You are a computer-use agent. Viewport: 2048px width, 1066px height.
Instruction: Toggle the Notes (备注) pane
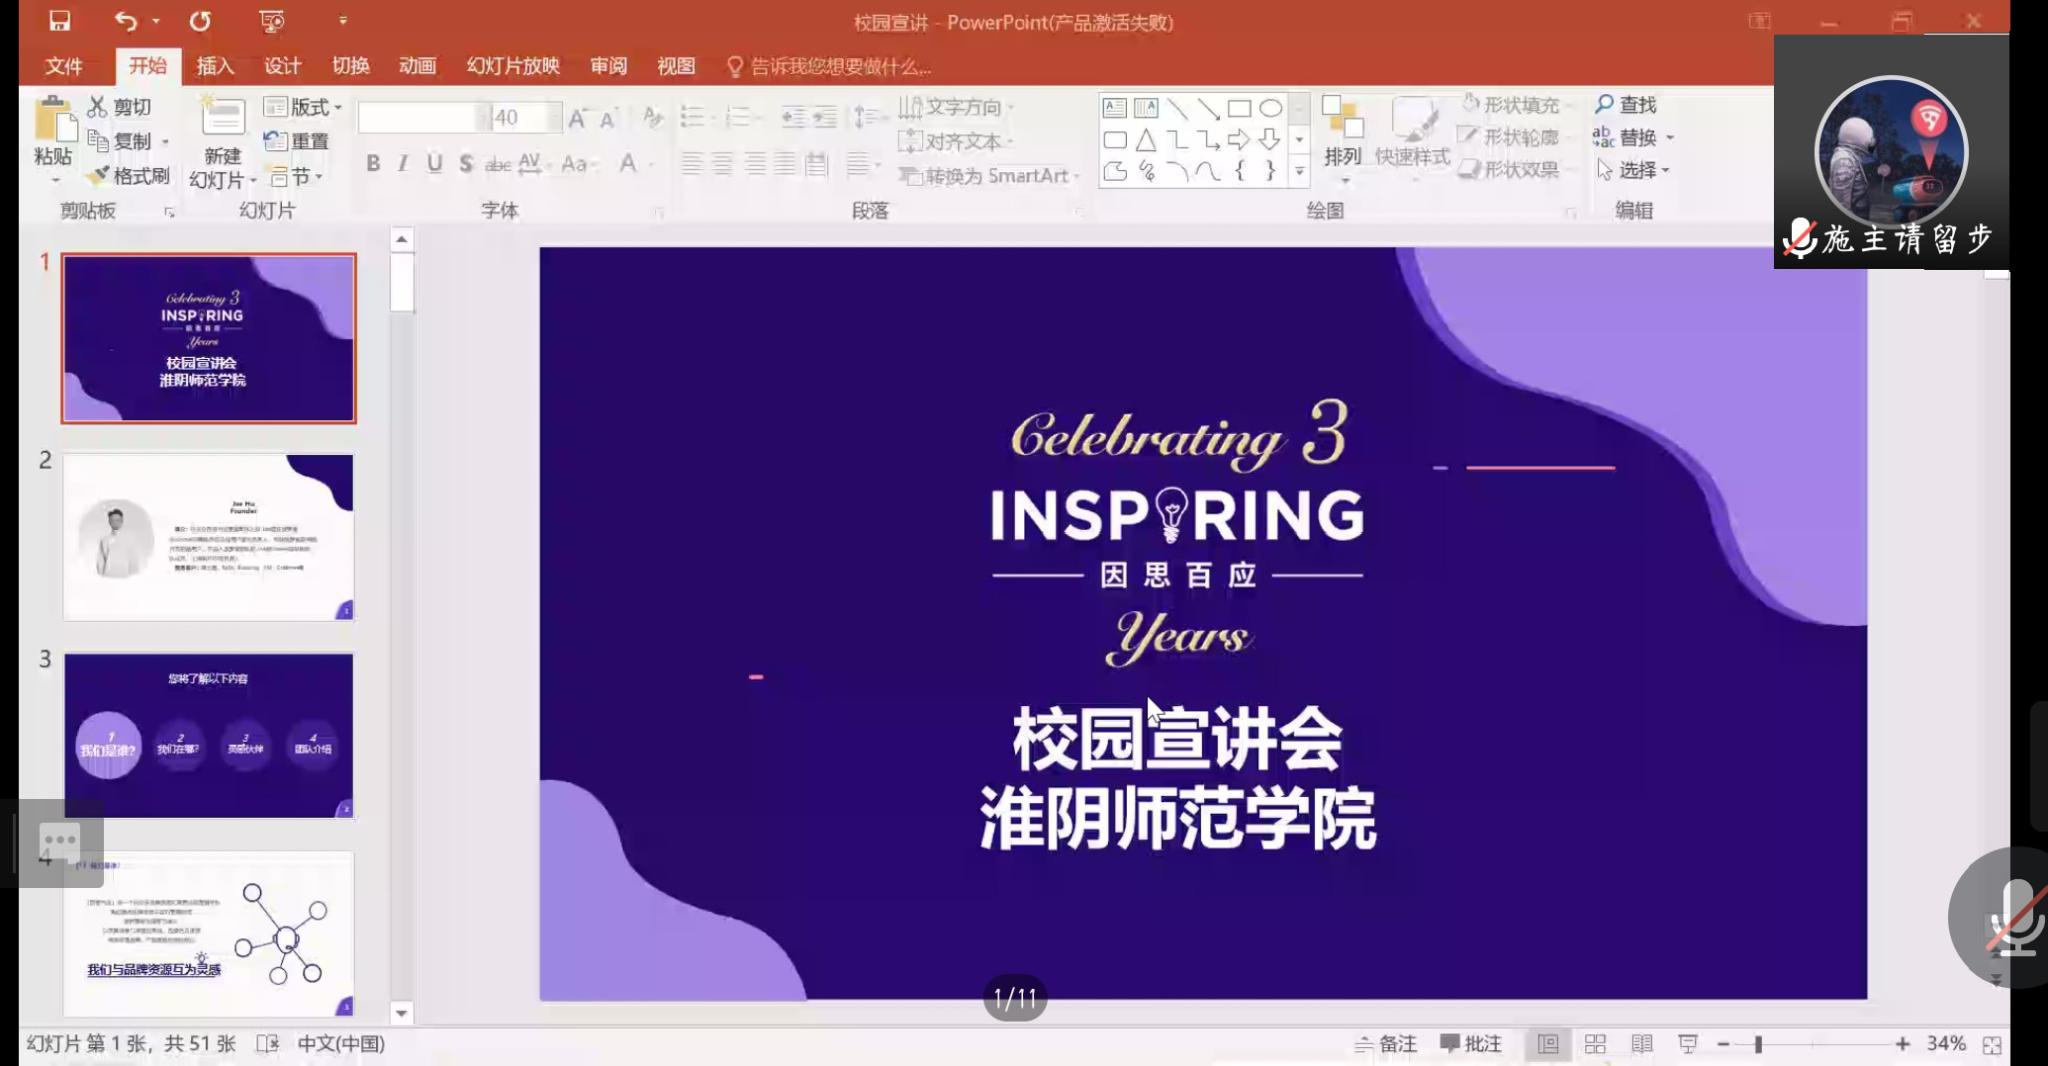coord(1386,1044)
